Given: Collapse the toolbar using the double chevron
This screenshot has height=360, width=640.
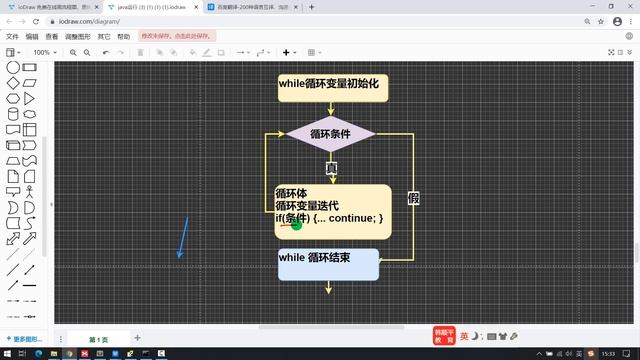Looking at the screenshot, I should point(630,52).
